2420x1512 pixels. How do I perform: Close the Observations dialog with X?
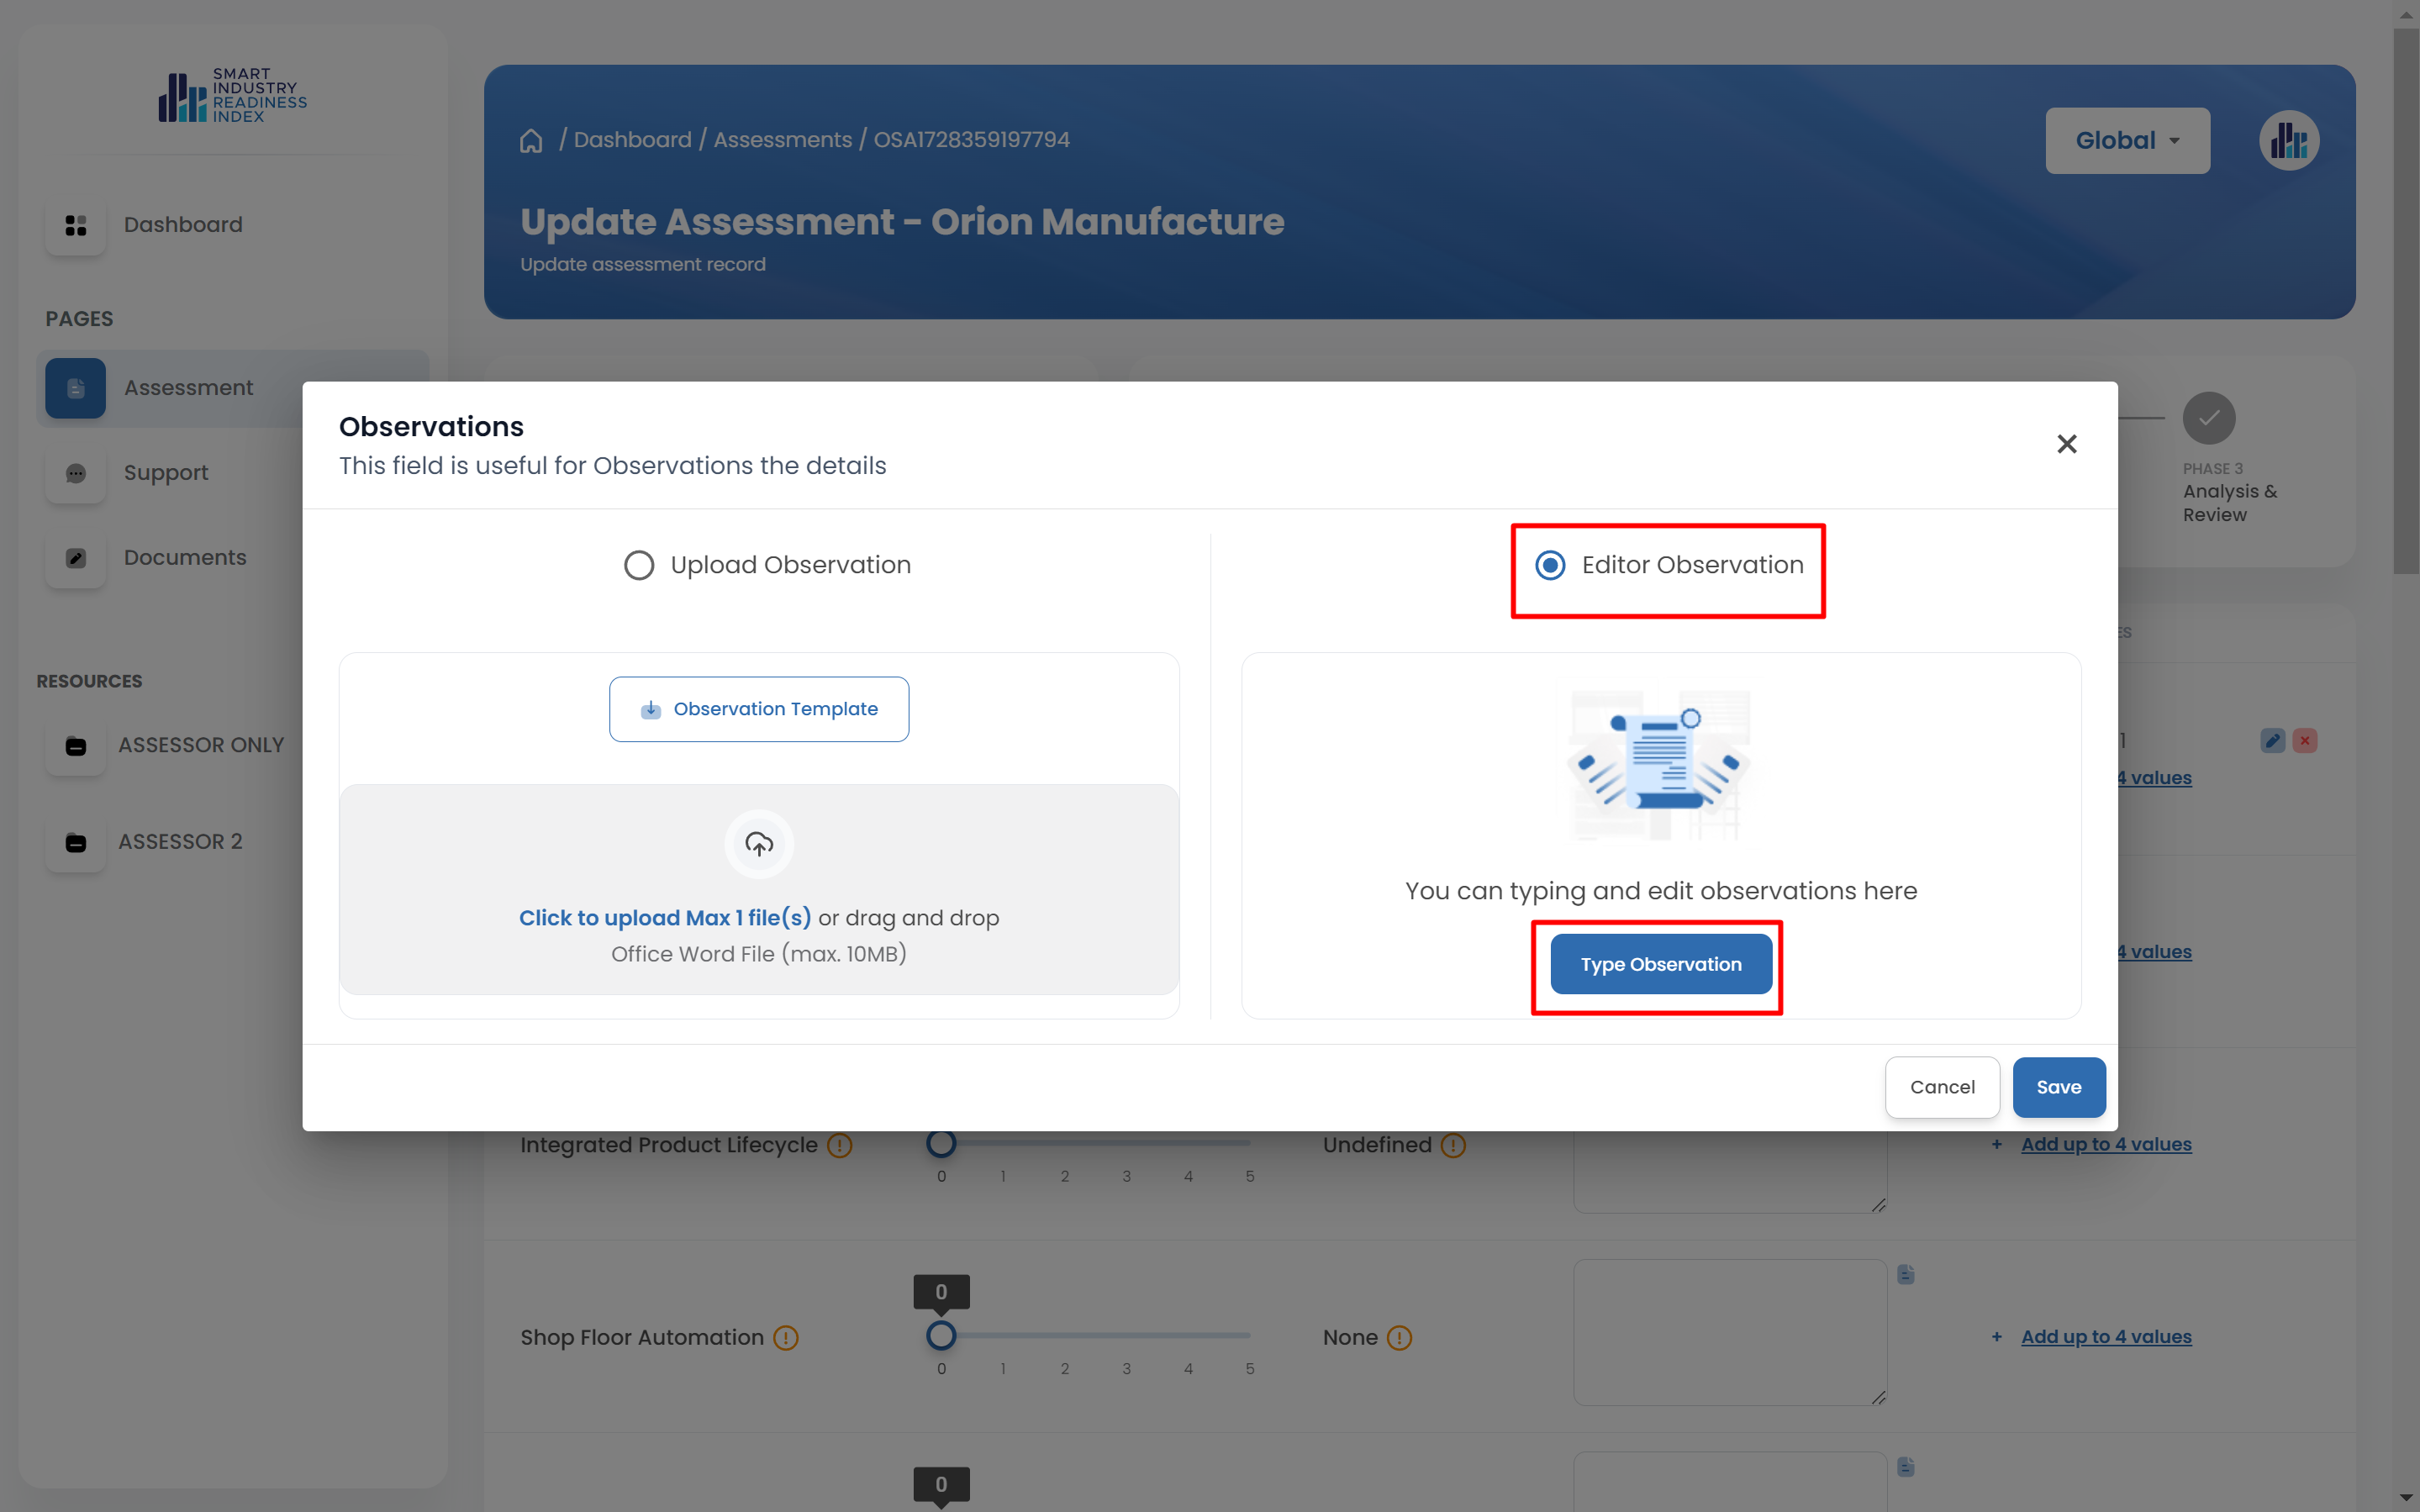2066,444
